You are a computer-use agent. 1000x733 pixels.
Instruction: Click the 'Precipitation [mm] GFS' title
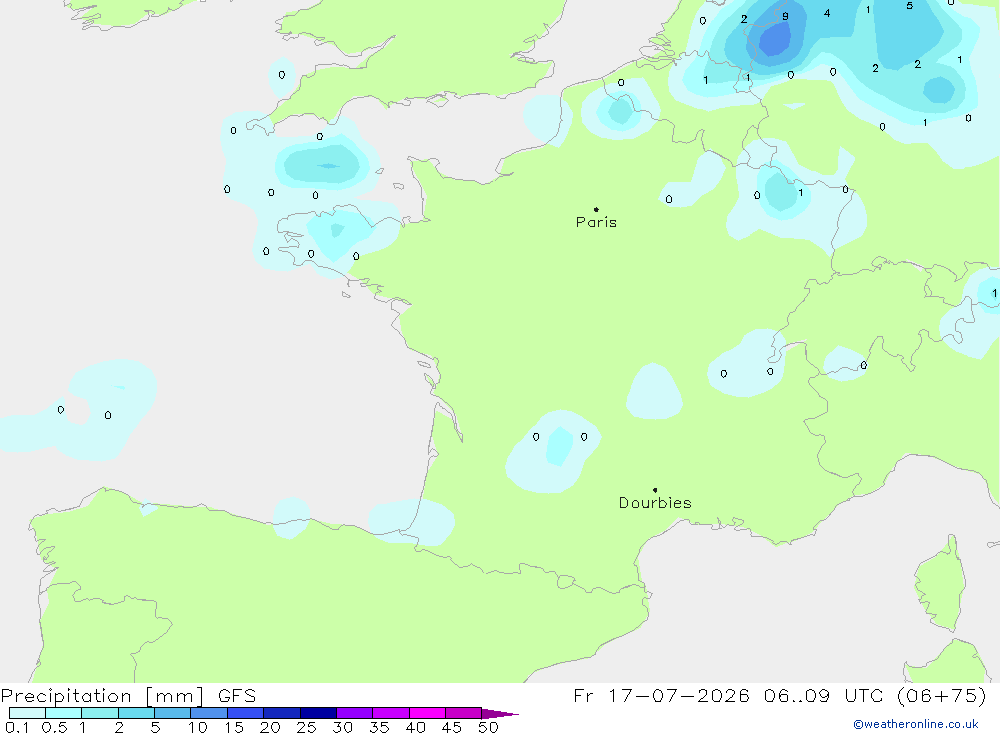pos(128,695)
